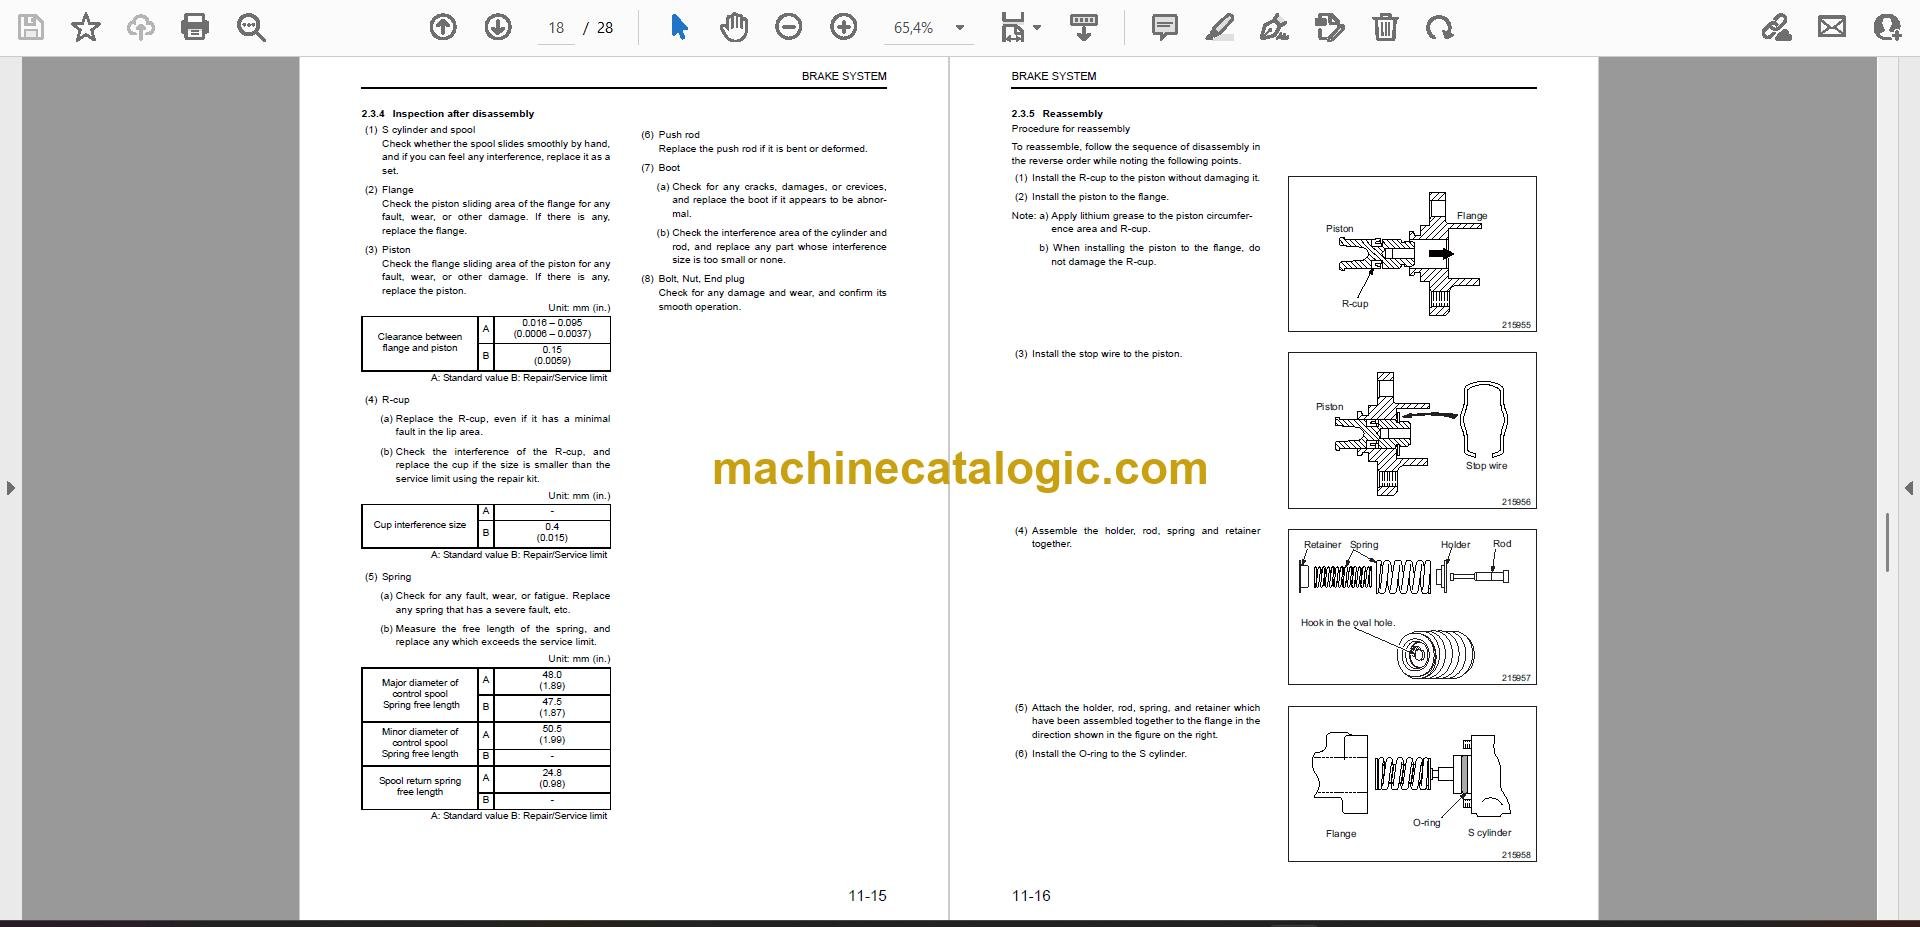This screenshot has height=927, width=1920.
Task: Click the '(6) Push rod' item text
Action: (x=670, y=135)
